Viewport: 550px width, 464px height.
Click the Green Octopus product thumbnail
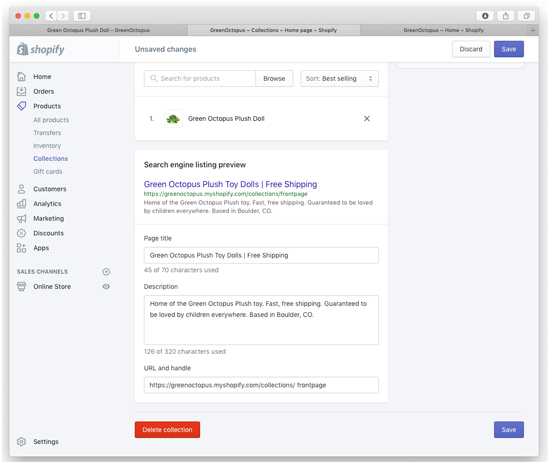tap(173, 119)
